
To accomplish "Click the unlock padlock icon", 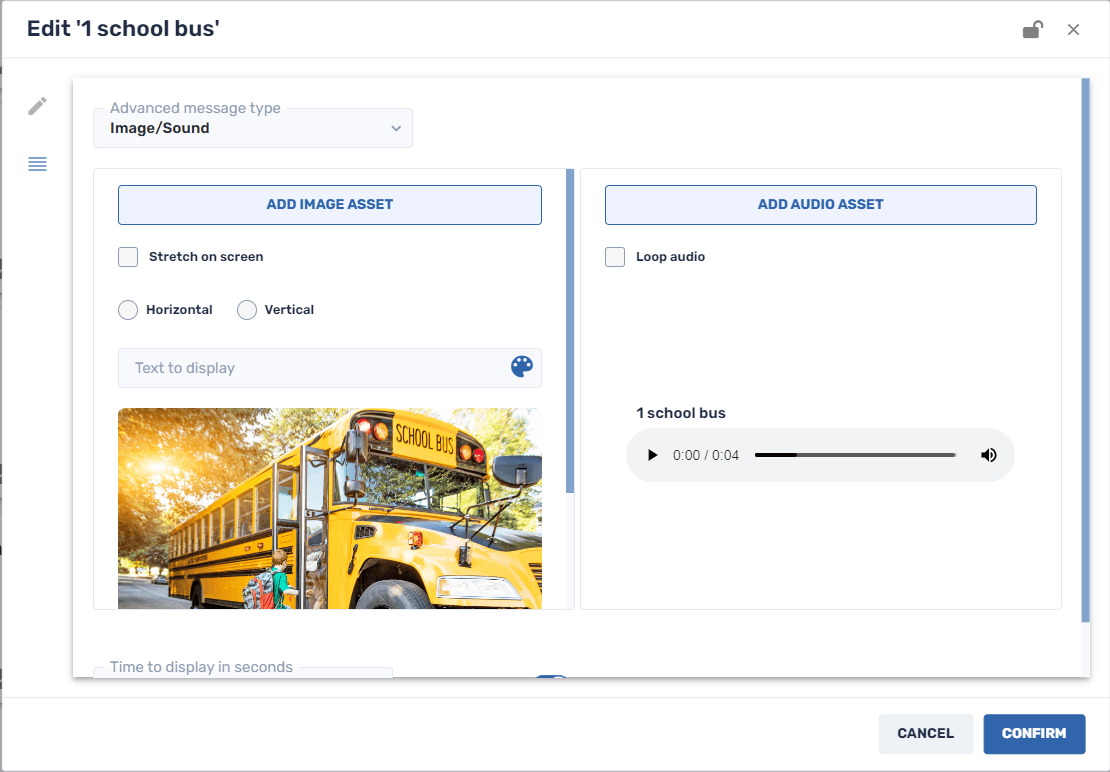I will (x=1033, y=30).
